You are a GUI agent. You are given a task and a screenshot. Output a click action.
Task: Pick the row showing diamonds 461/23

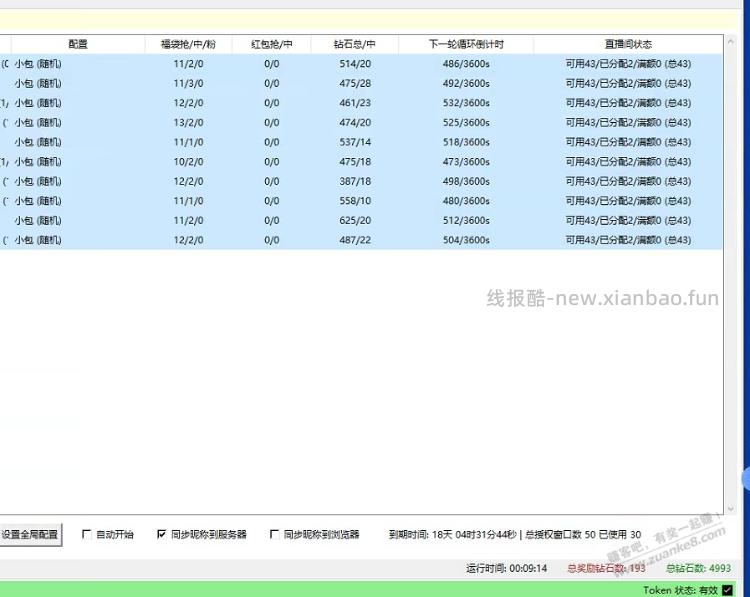tap(354, 103)
